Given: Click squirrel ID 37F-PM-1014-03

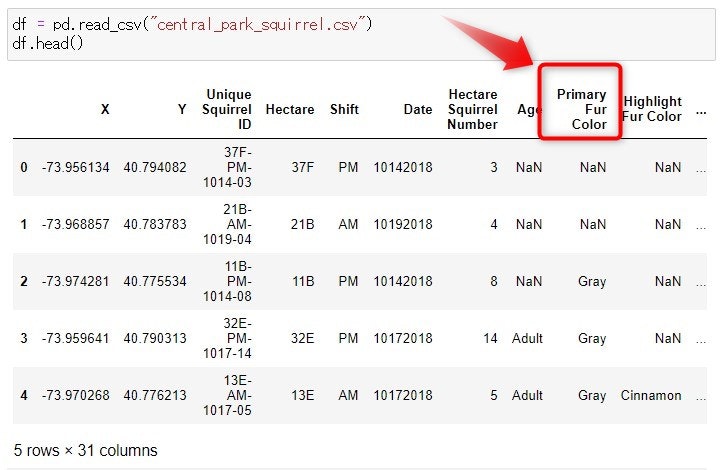Looking at the screenshot, I should [x=227, y=167].
